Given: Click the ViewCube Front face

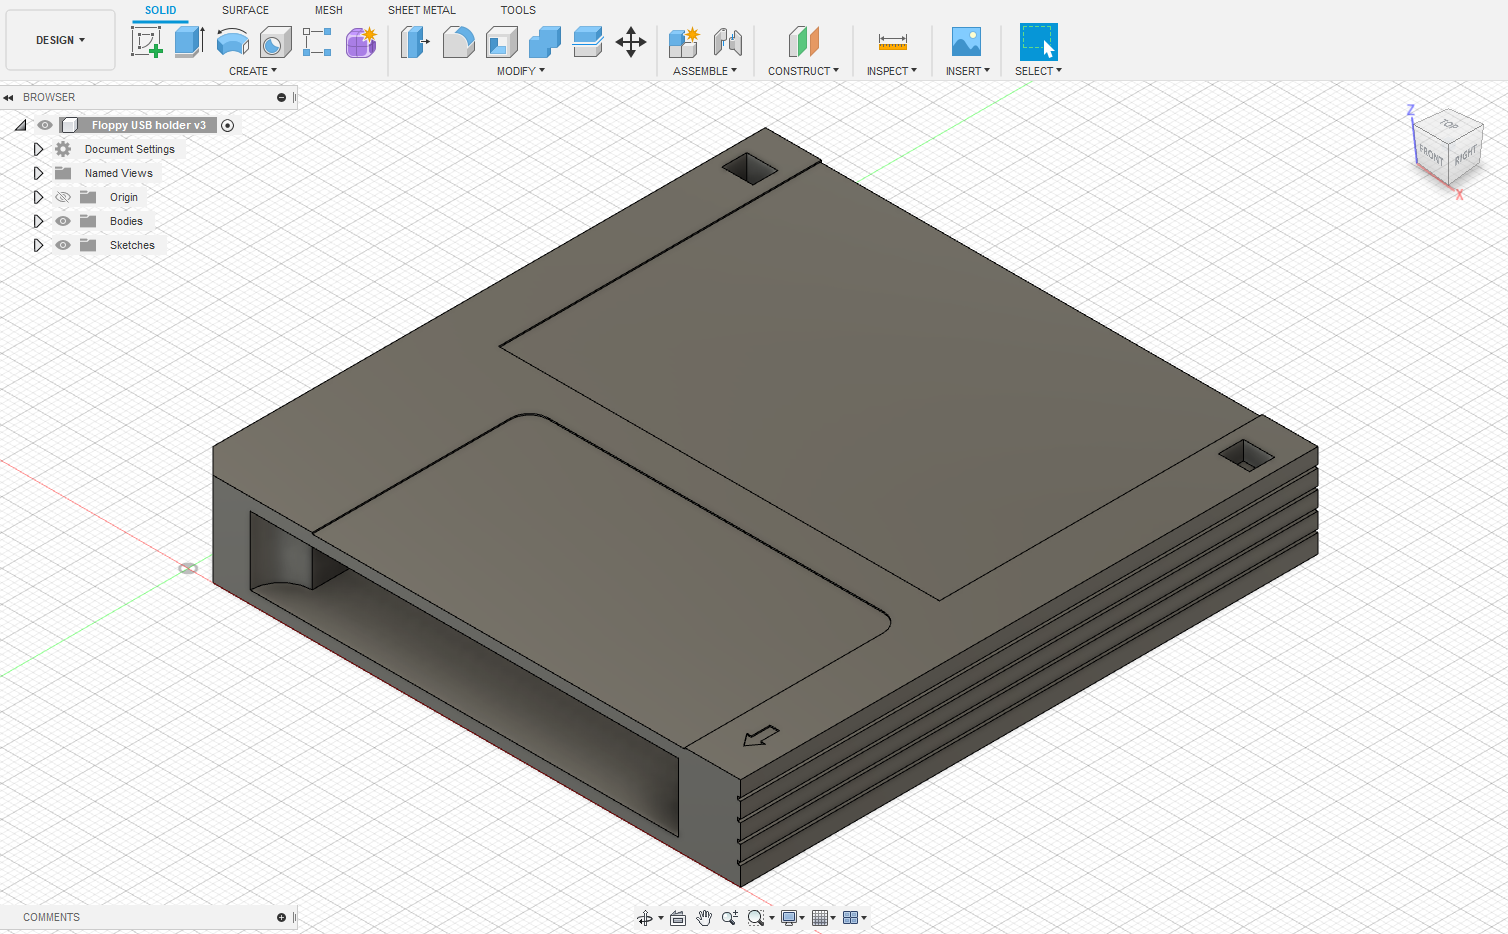Looking at the screenshot, I should 1431,155.
